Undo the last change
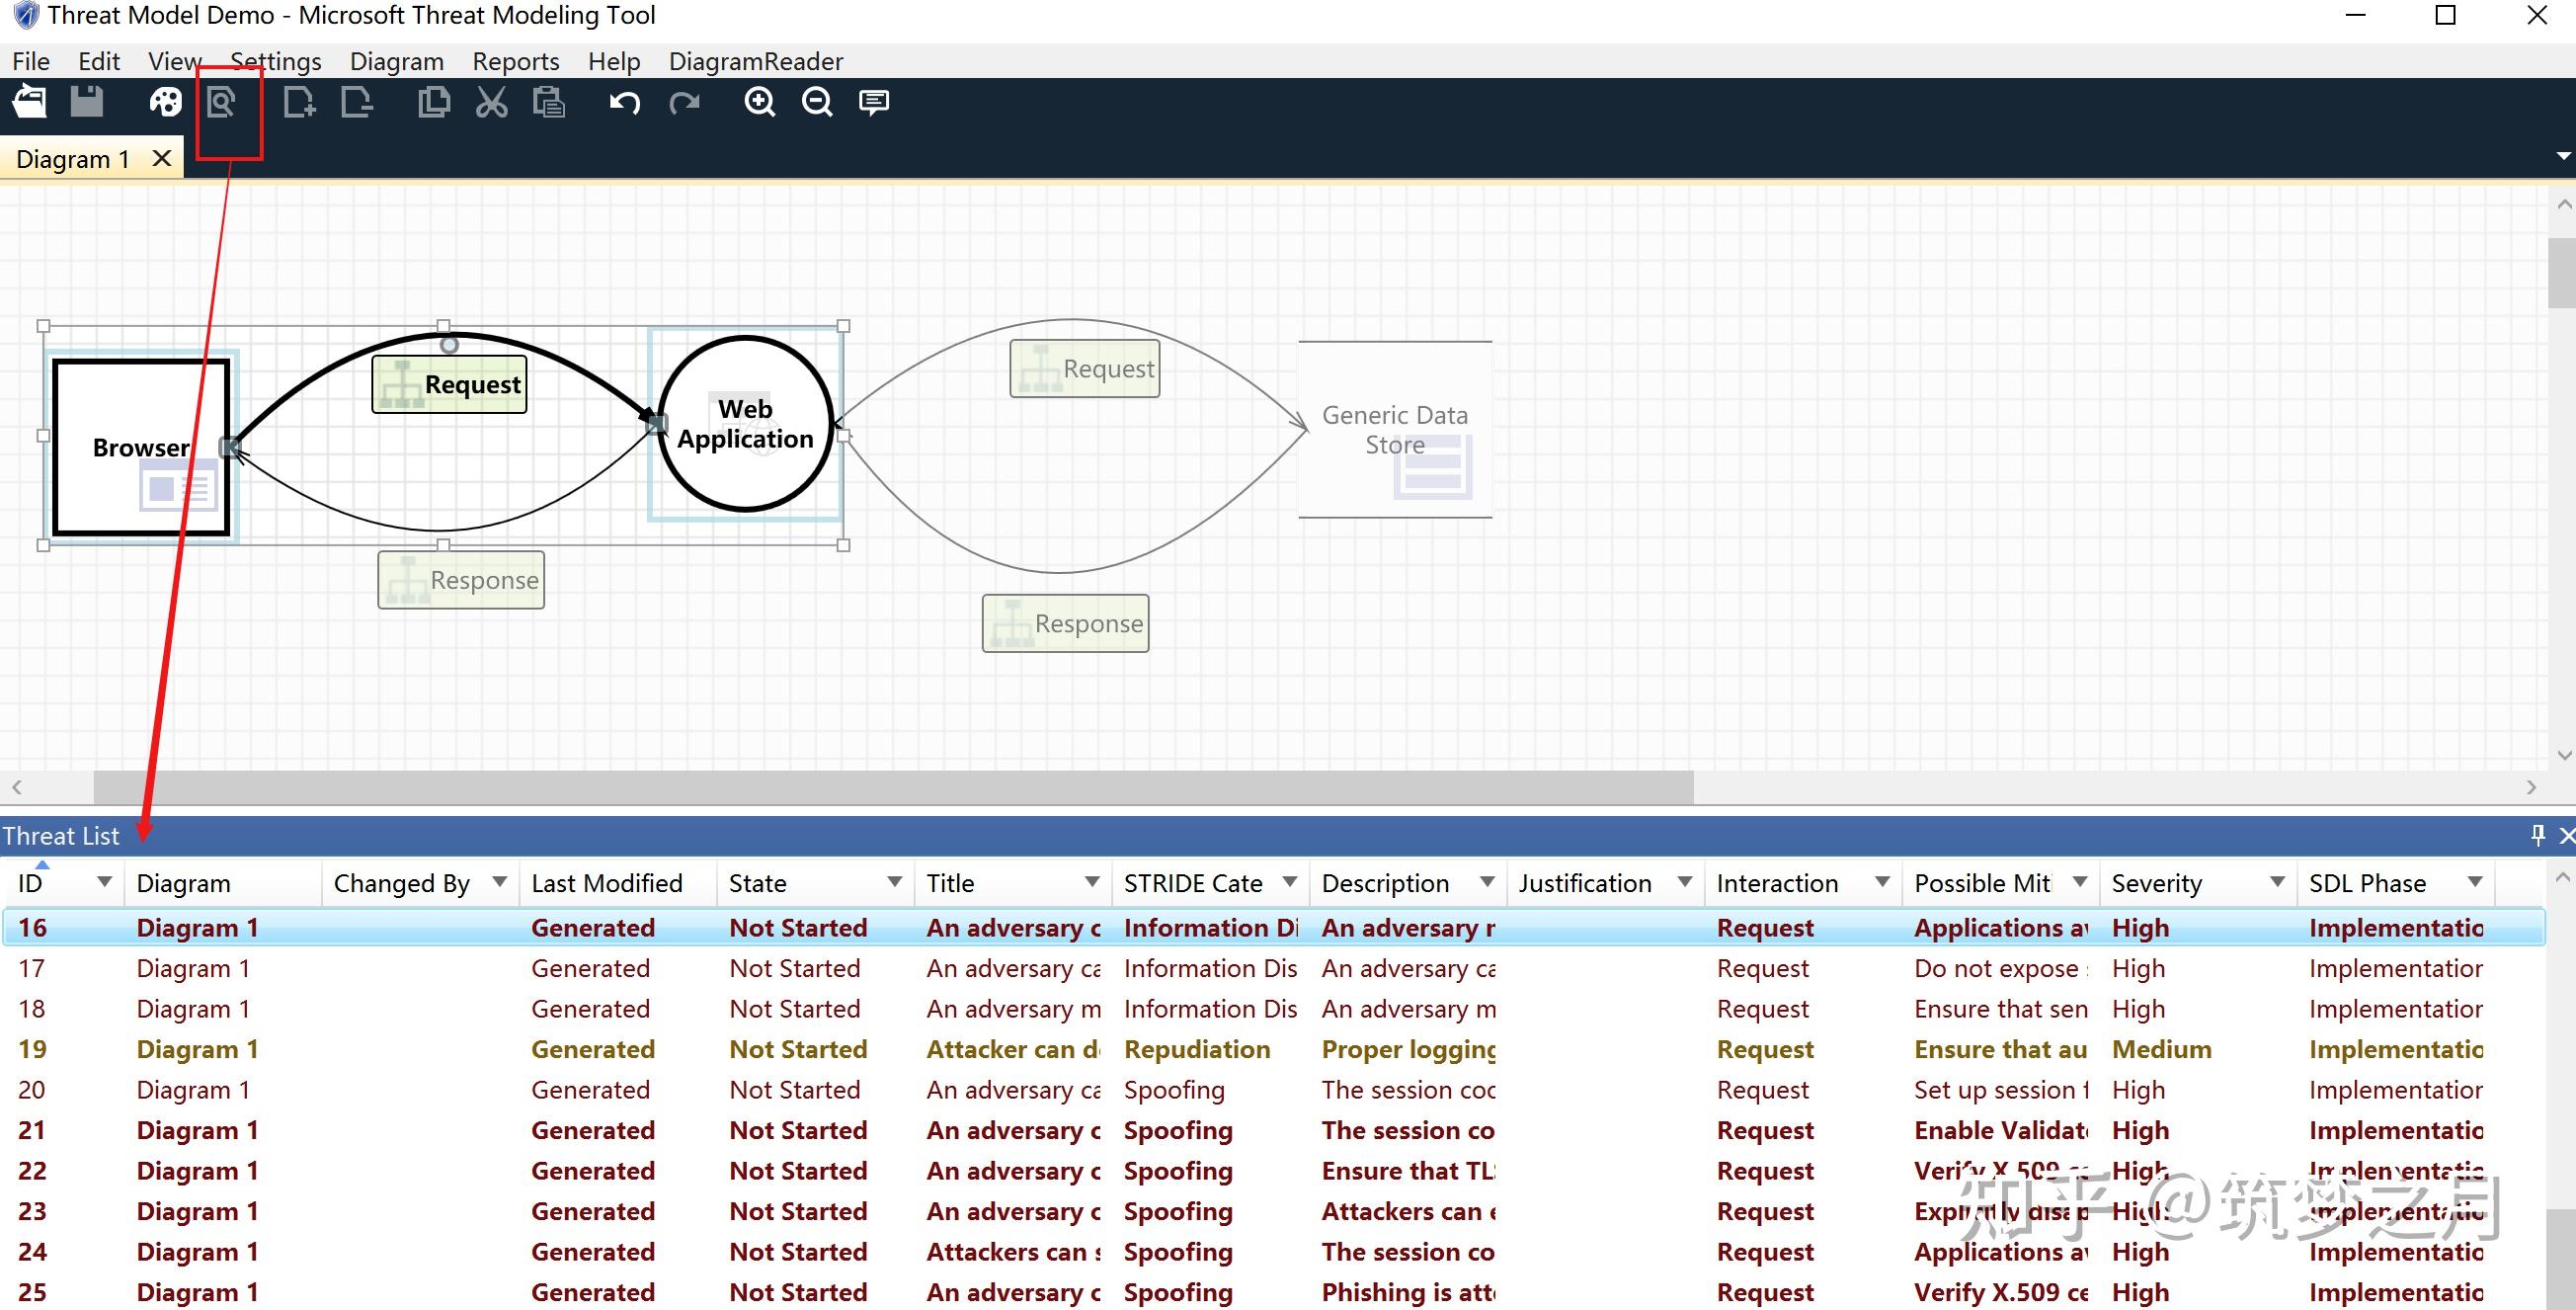 pyautogui.click(x=625, y=102)
